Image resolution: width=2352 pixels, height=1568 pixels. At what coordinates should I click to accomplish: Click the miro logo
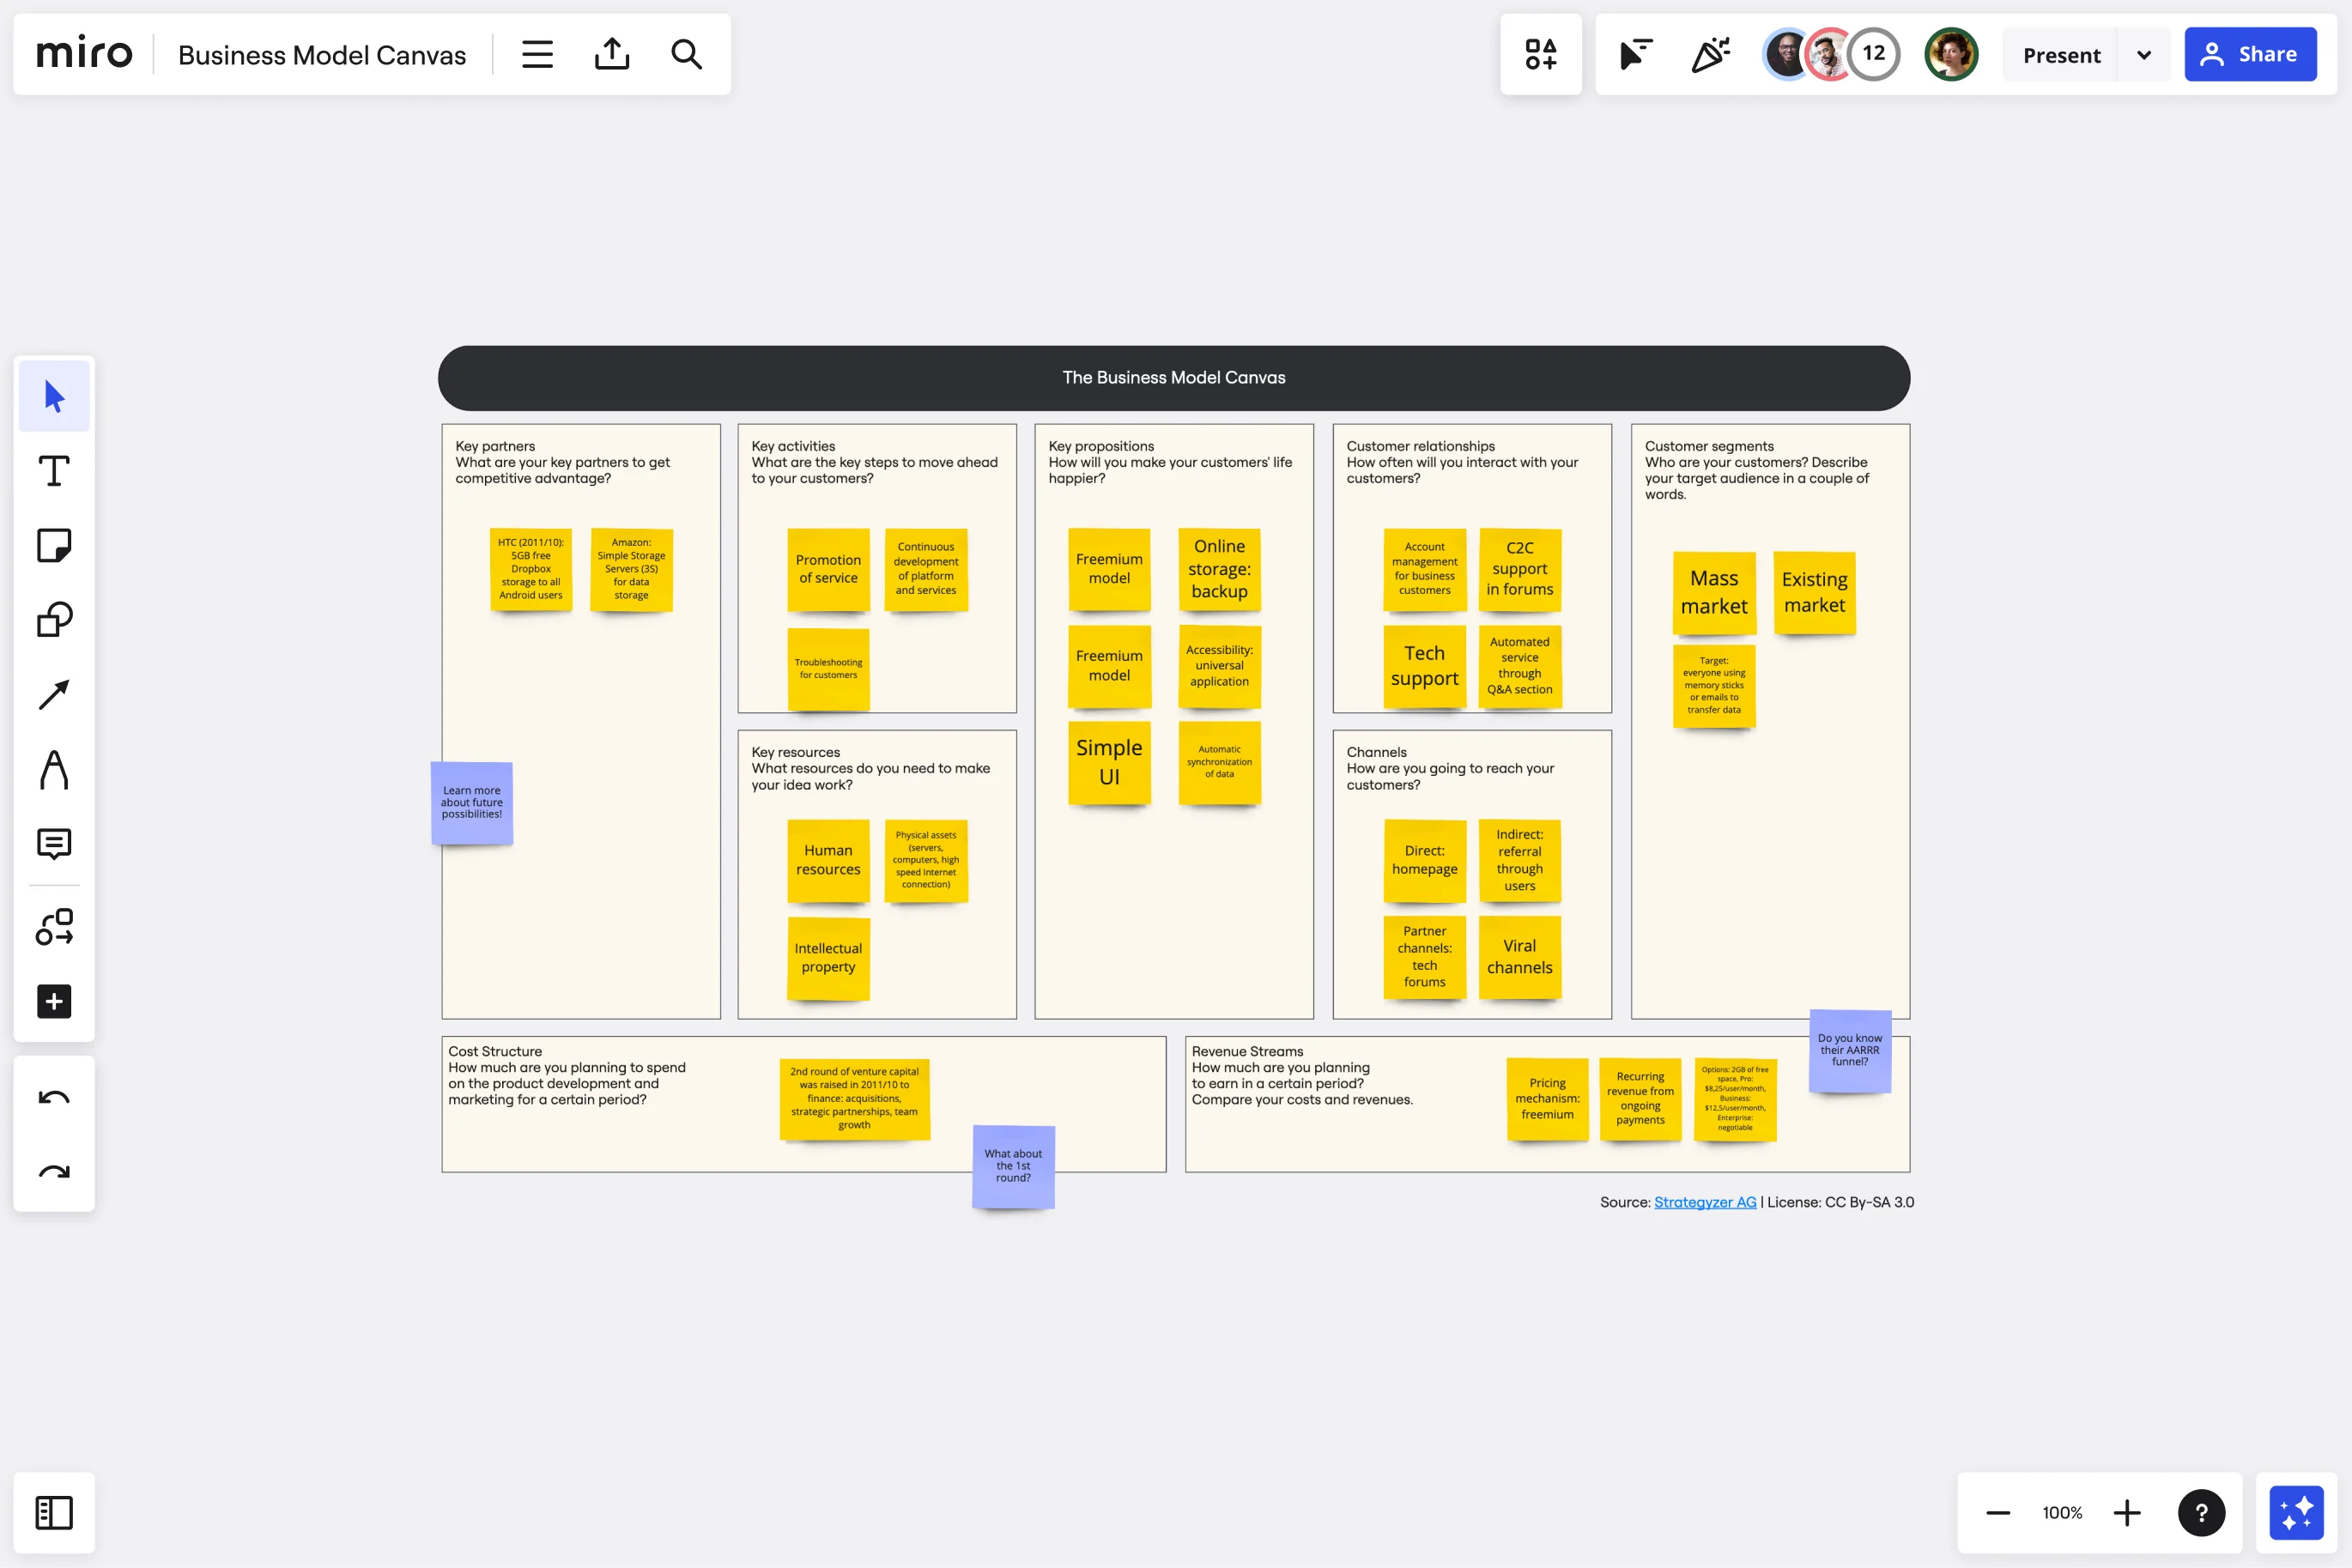[84, 53]
